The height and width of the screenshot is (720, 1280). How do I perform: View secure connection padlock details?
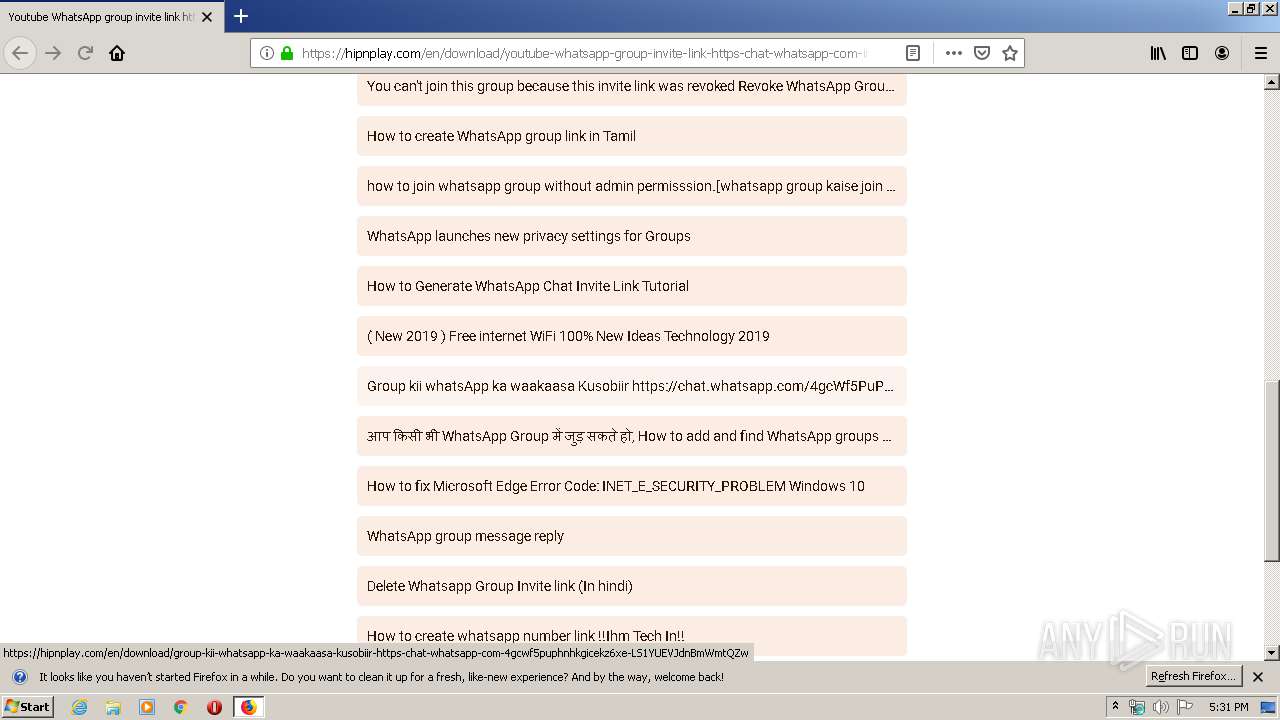point(287,53)
